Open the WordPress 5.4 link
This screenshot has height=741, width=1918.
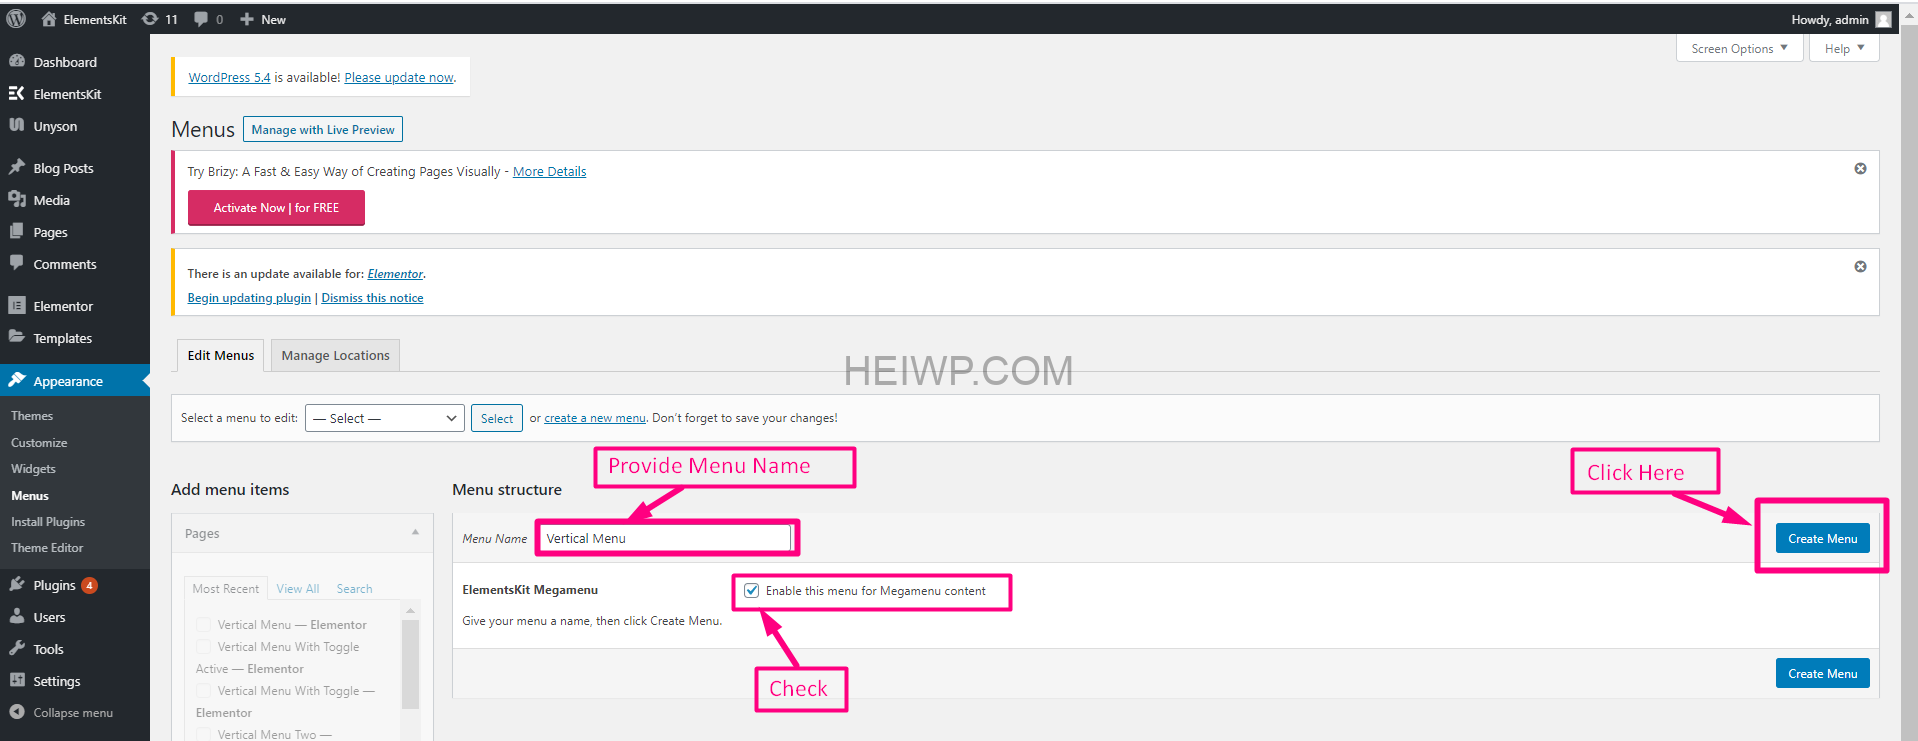point(229,77)
